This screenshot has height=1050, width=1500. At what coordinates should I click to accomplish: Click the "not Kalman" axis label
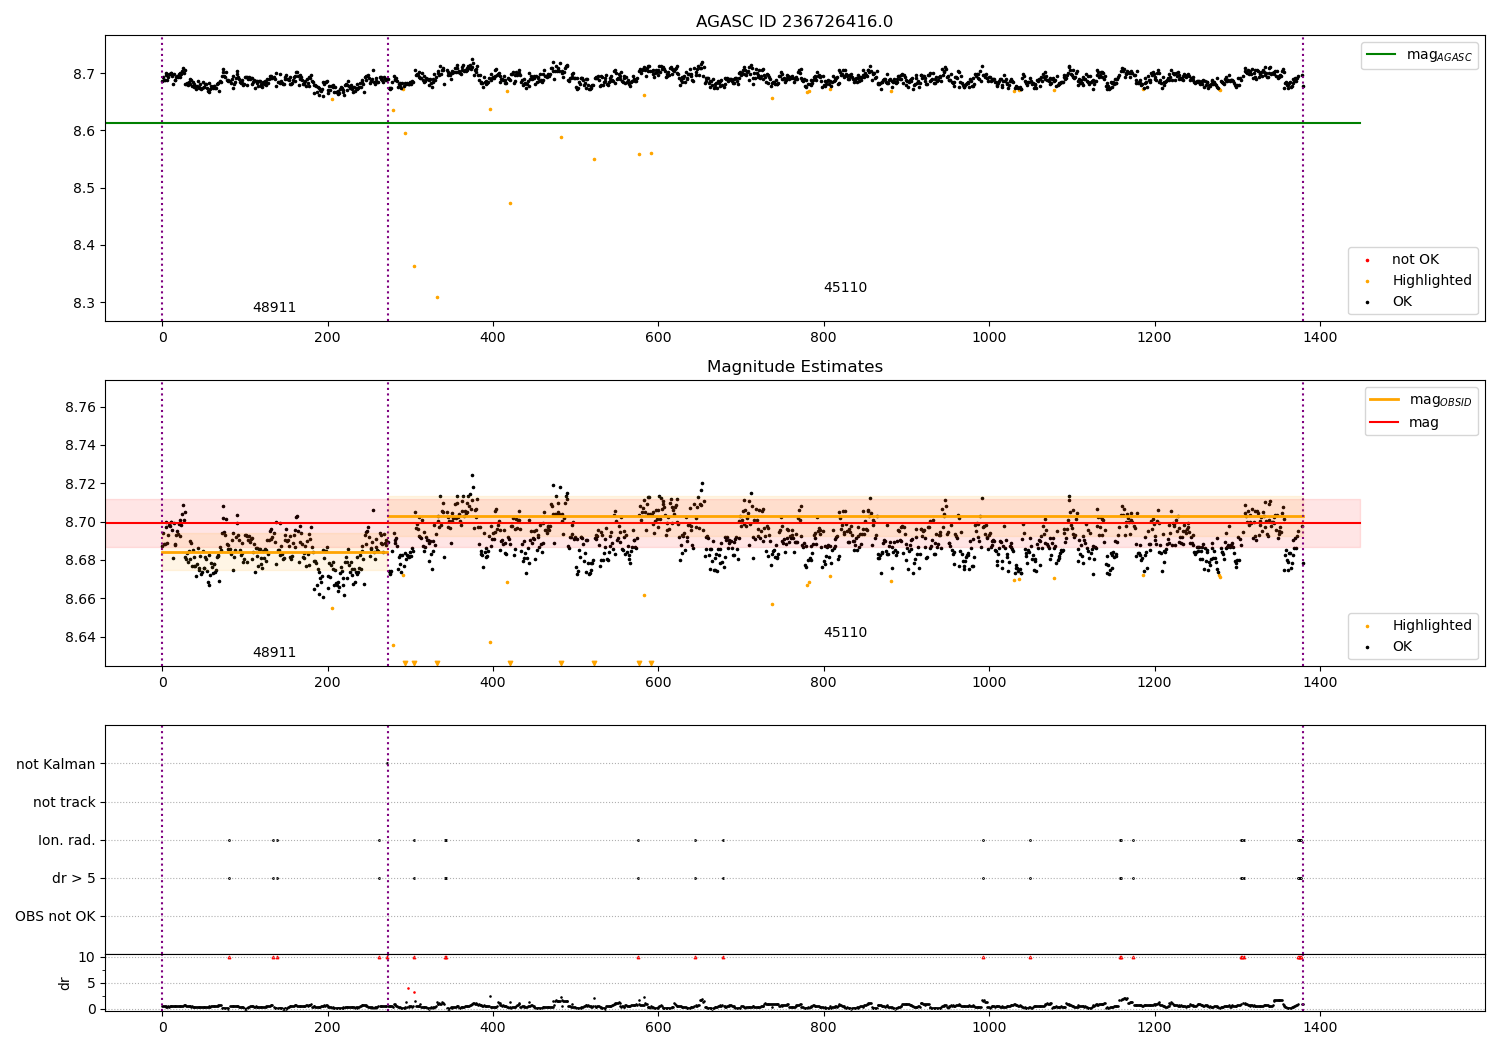(x=56, y=764)
